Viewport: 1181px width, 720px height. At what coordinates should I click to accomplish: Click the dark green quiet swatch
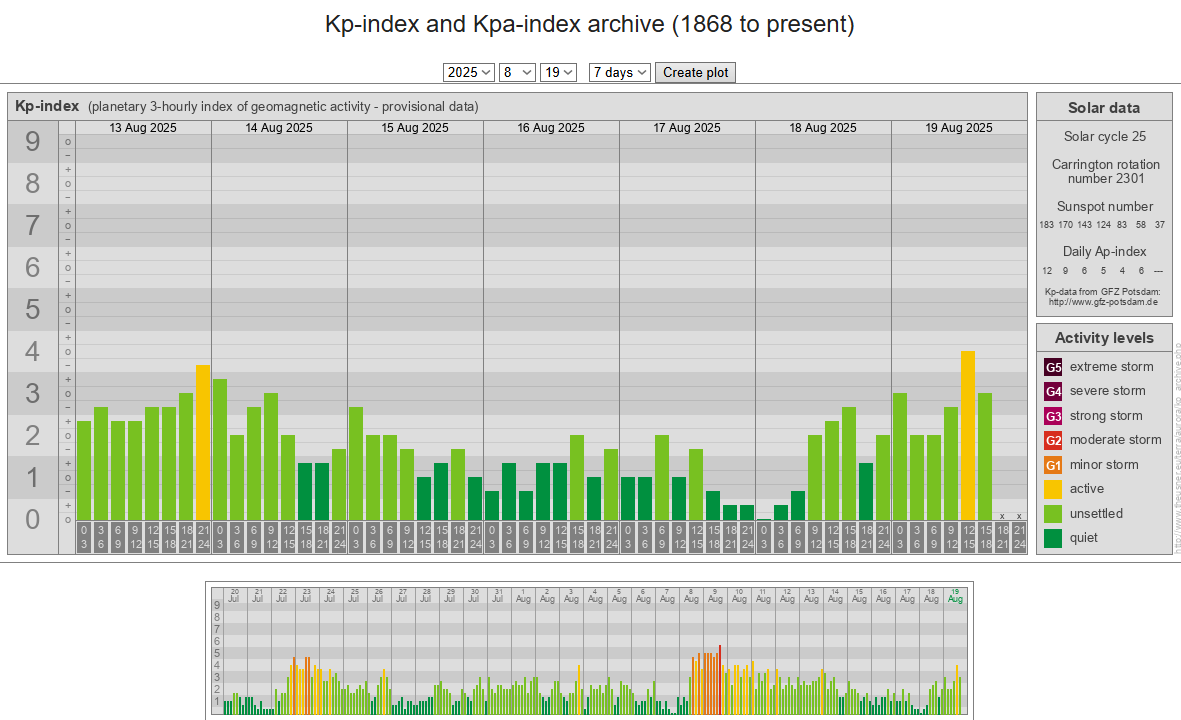[1053, 538]
